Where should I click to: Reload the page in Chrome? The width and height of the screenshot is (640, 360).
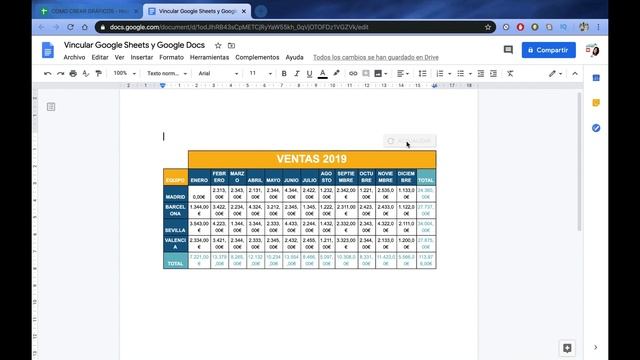tap(70, 27)
